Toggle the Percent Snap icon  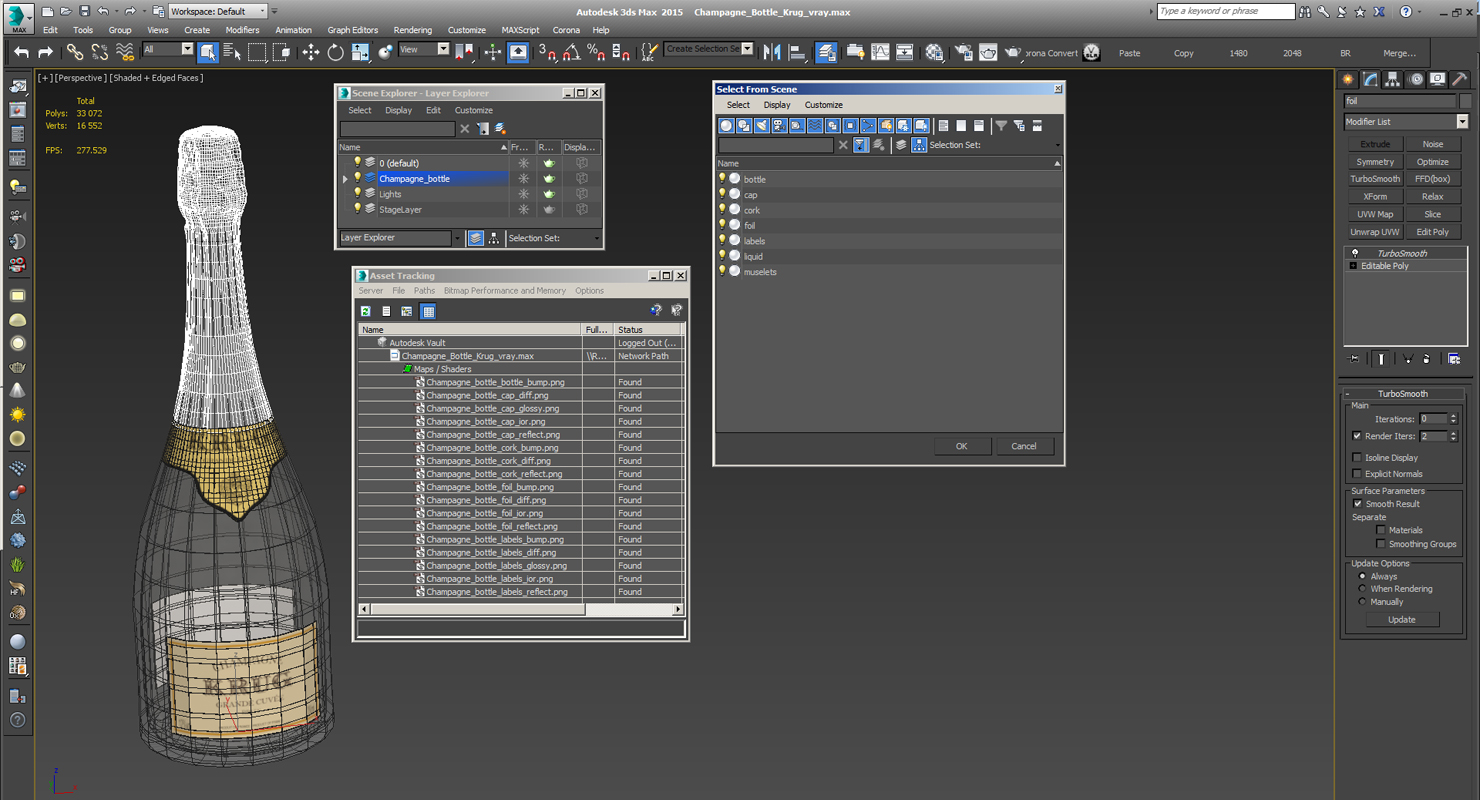pyautogui.click(x=596, y=52)
